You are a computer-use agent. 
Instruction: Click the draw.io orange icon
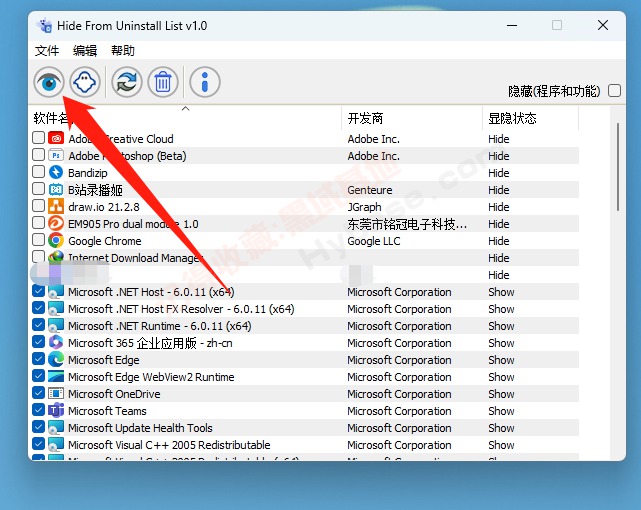pos(56,206)
